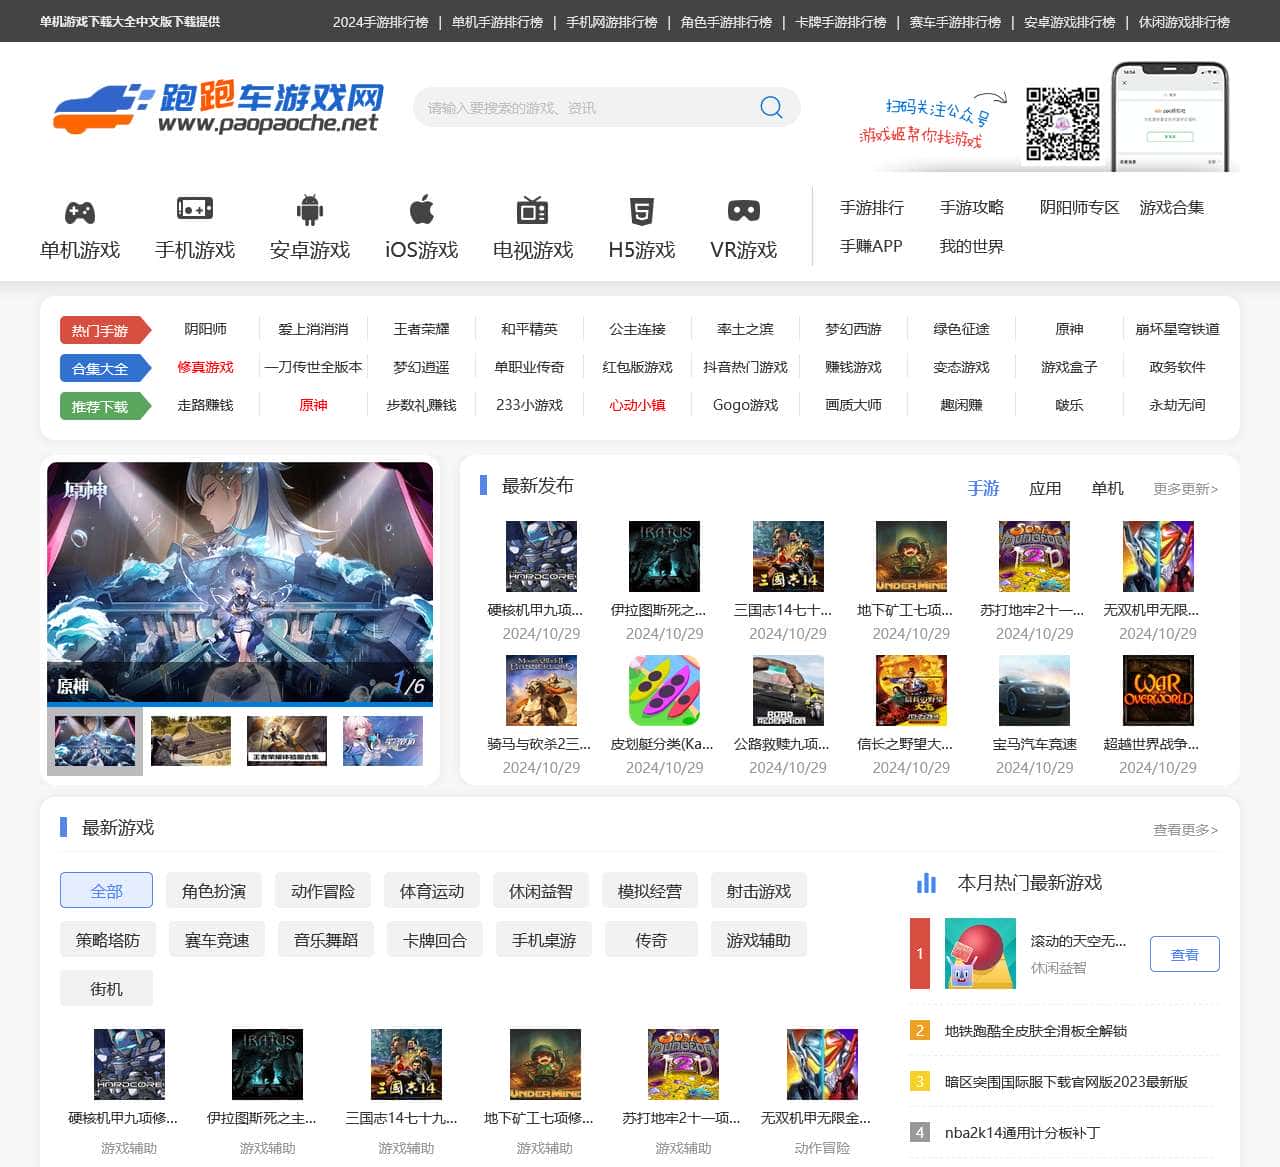Open 信长之野望大 game icon

point(911,690)
